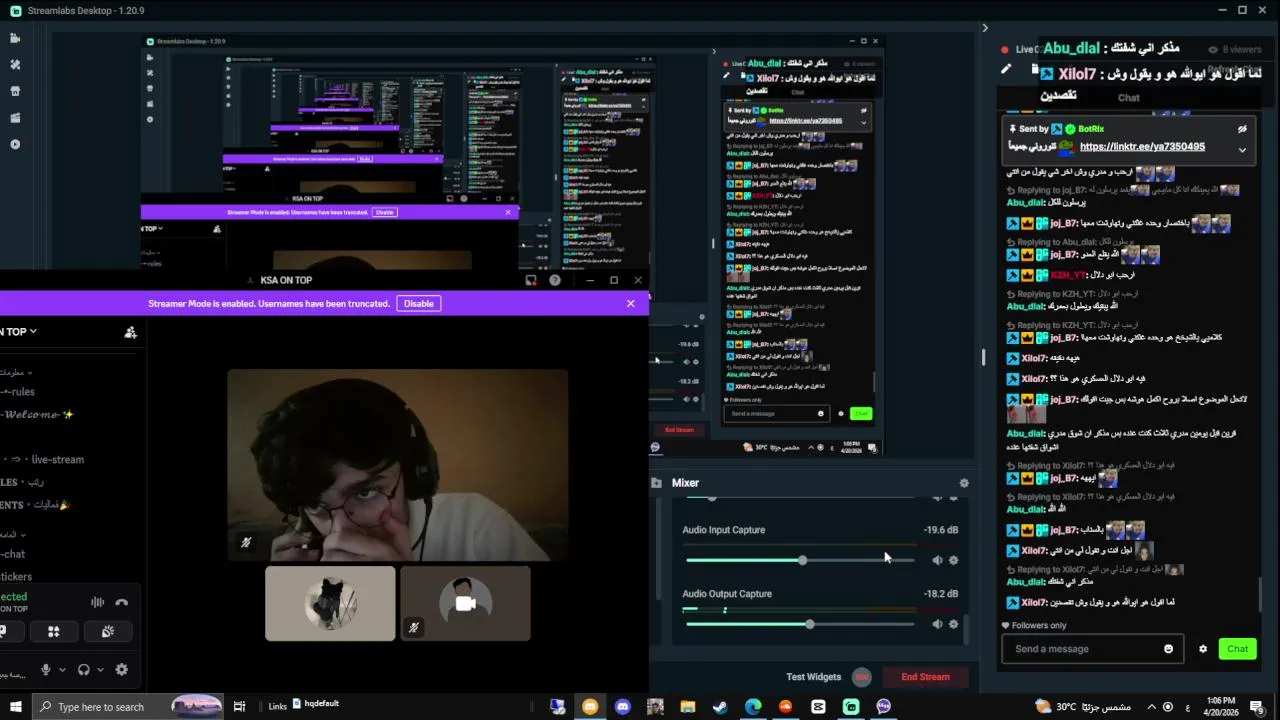1280x720 pixels.
Task: Open CapCut from the taskbar
Action: tap(818, 706)
